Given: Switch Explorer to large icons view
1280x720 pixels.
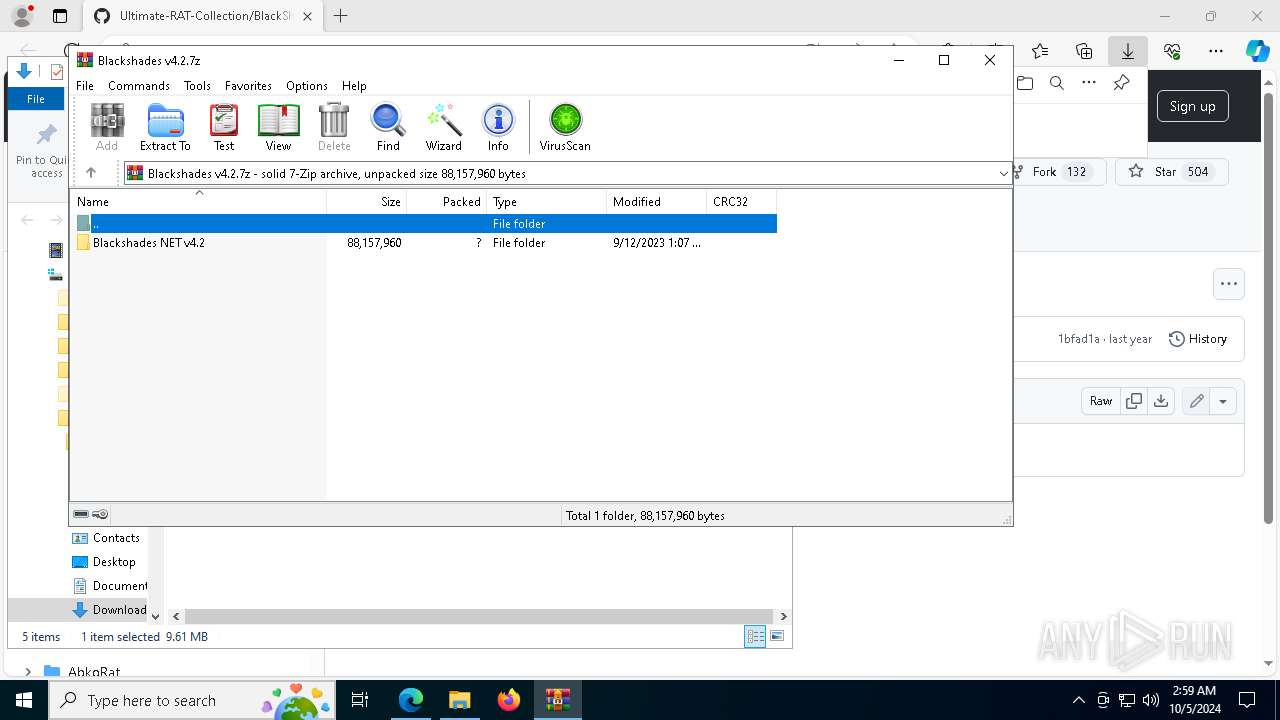Looking at the screenshot, I should (777, 636).
